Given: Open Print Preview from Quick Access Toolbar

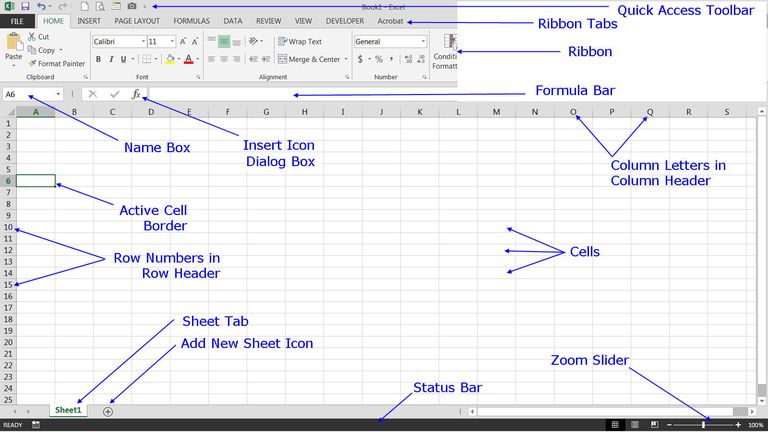Looking at the screenshot, I should pos(100,6).
